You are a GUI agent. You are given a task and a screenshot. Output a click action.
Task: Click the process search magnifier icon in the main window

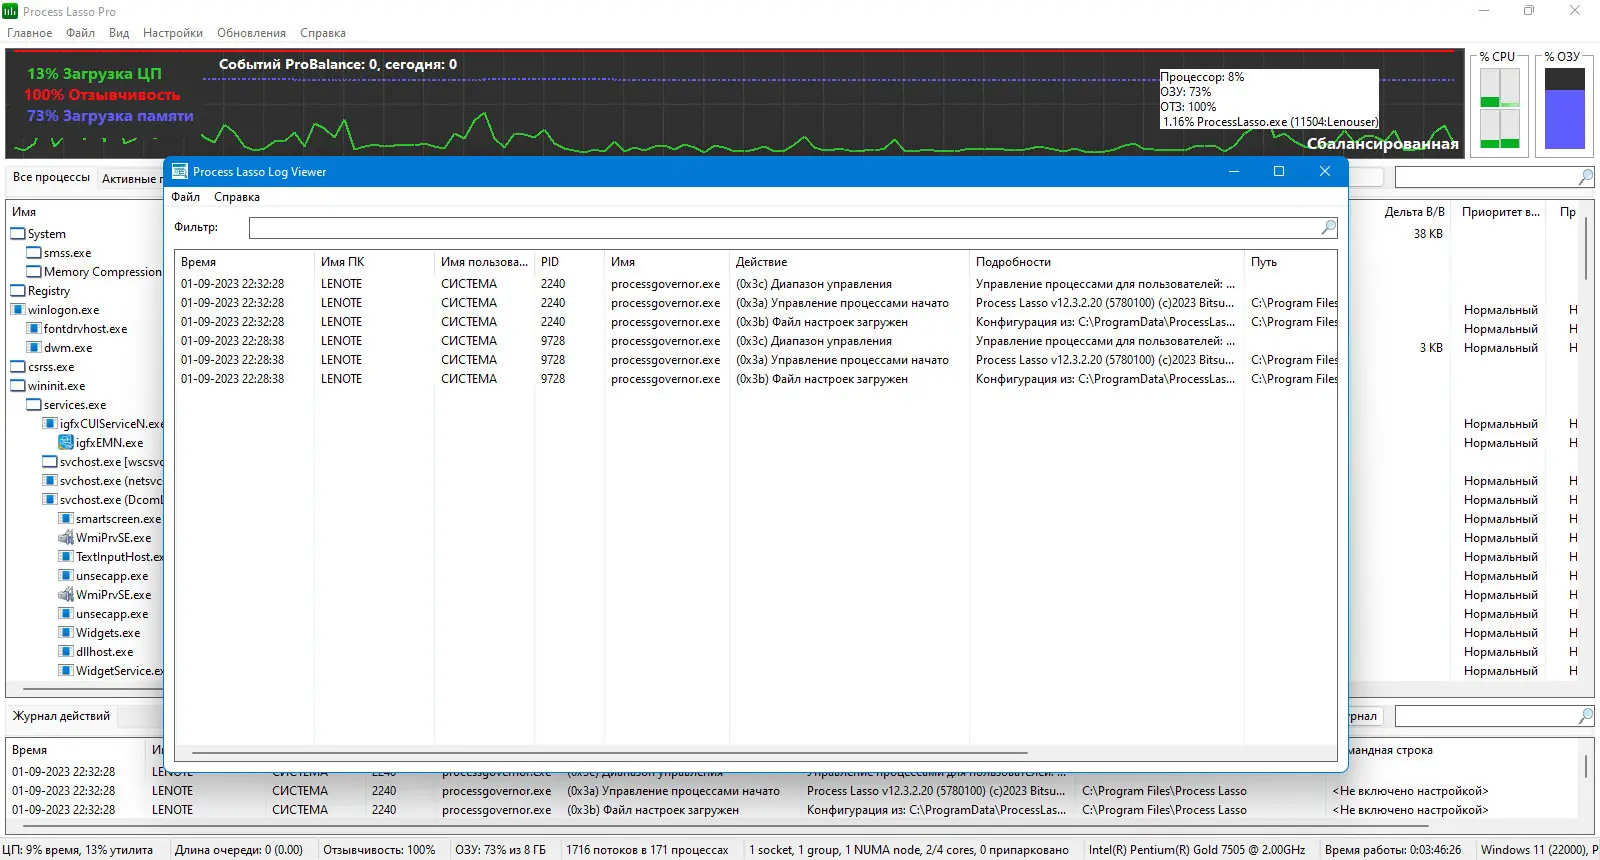pos(1585,177)
